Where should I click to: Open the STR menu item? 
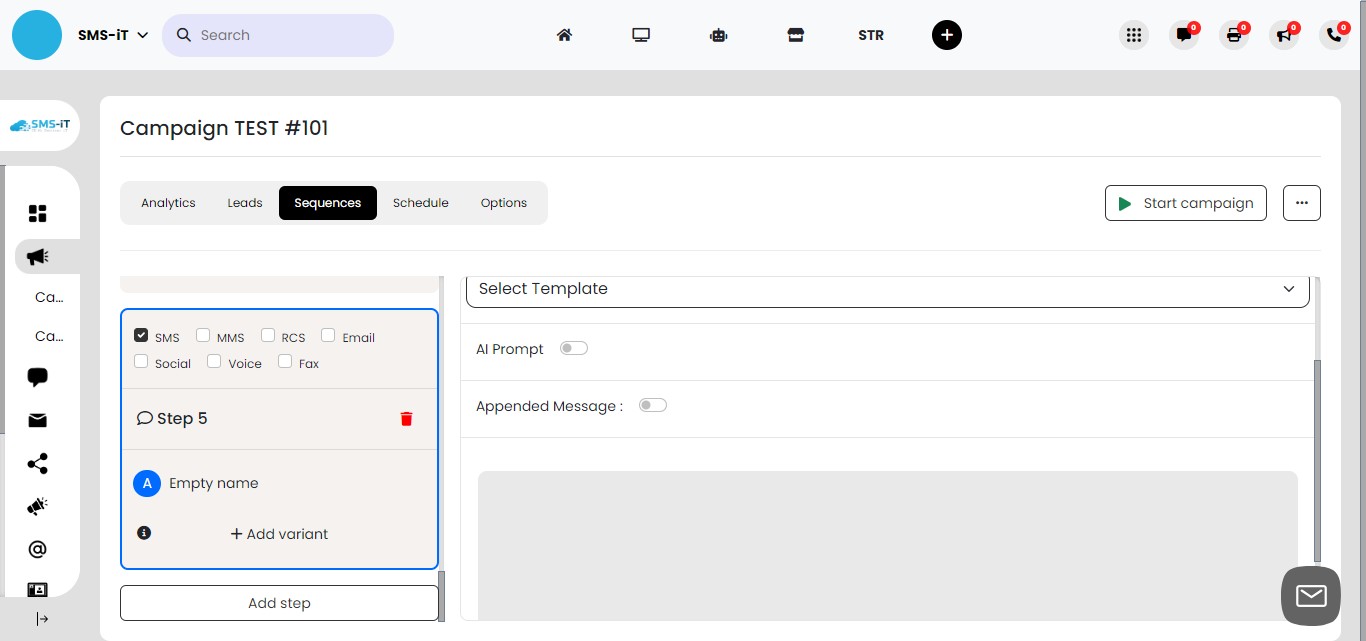[871, 35]
